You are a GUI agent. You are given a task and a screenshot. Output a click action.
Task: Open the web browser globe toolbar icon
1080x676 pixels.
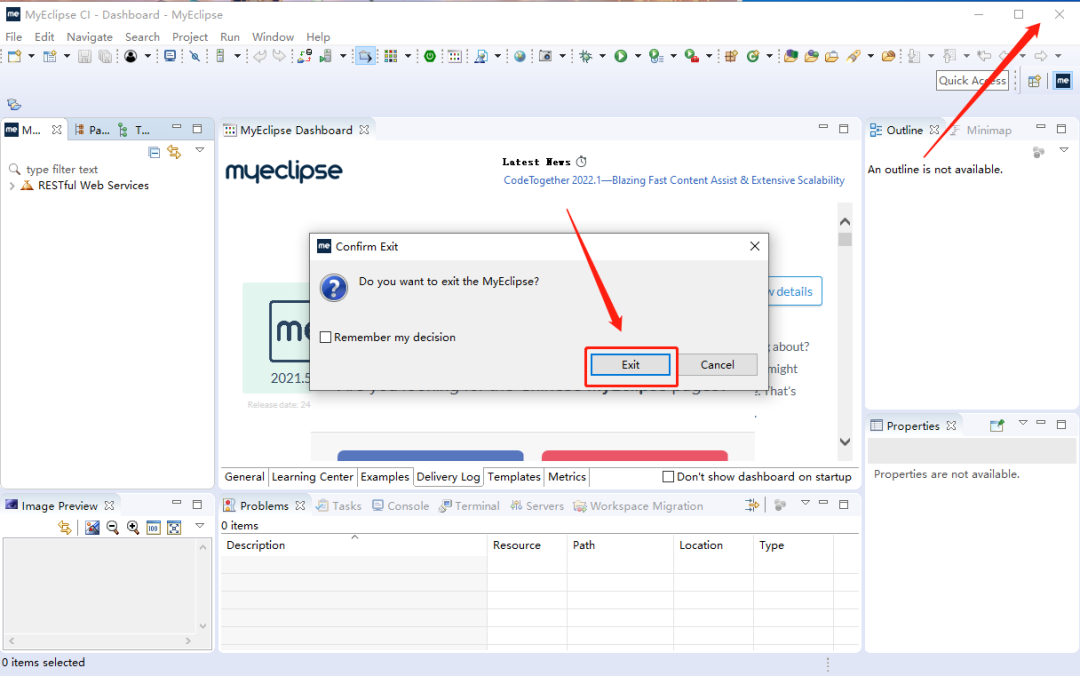[520, 57]
